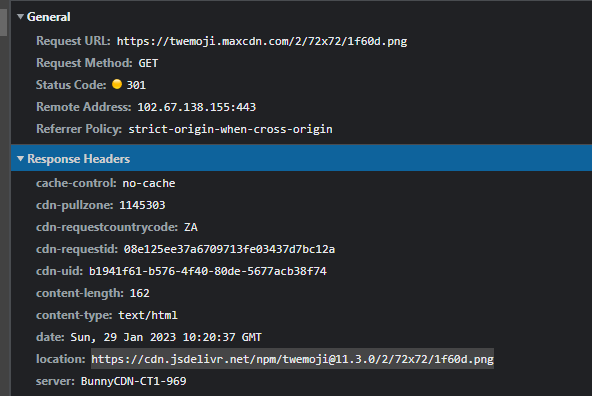Viewport: 592px width, 396px height.
Task: Select the cdn-requestcountrycode ZA value
Action: [x=191, y=227]
